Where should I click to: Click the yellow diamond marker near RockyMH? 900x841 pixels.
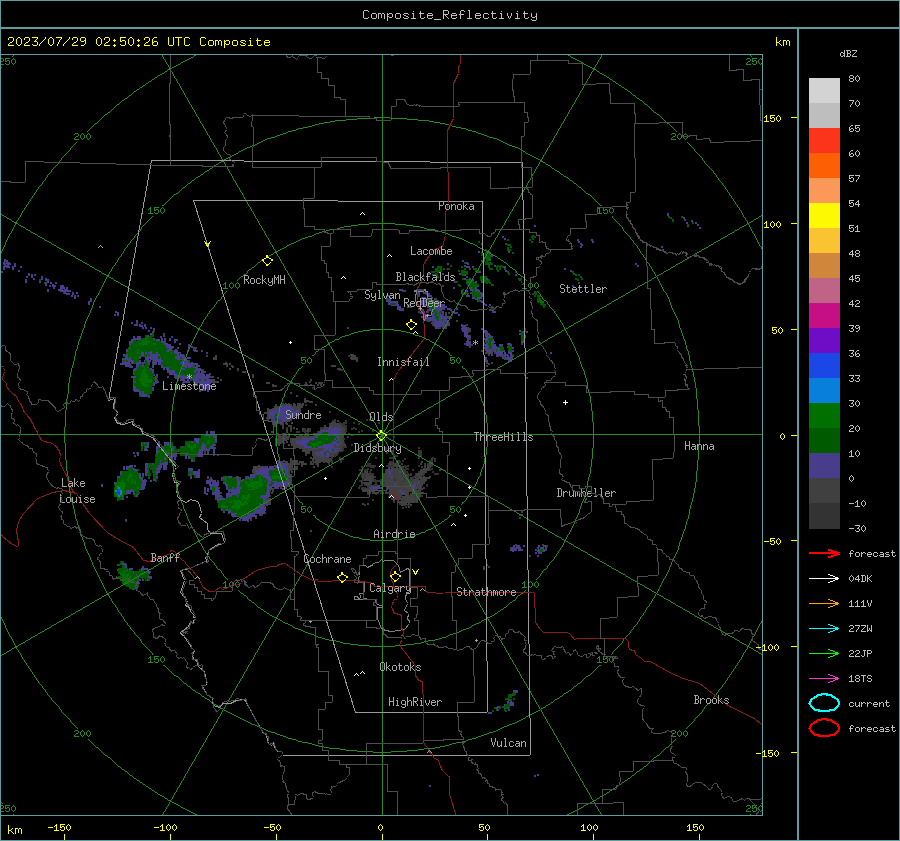267,261
